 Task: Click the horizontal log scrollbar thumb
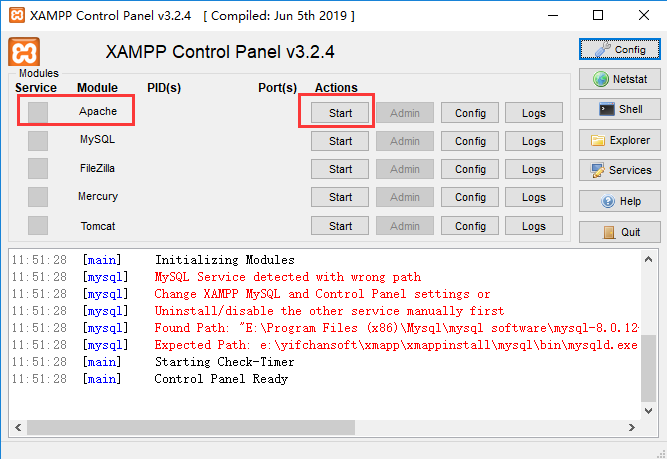(191, 427)
